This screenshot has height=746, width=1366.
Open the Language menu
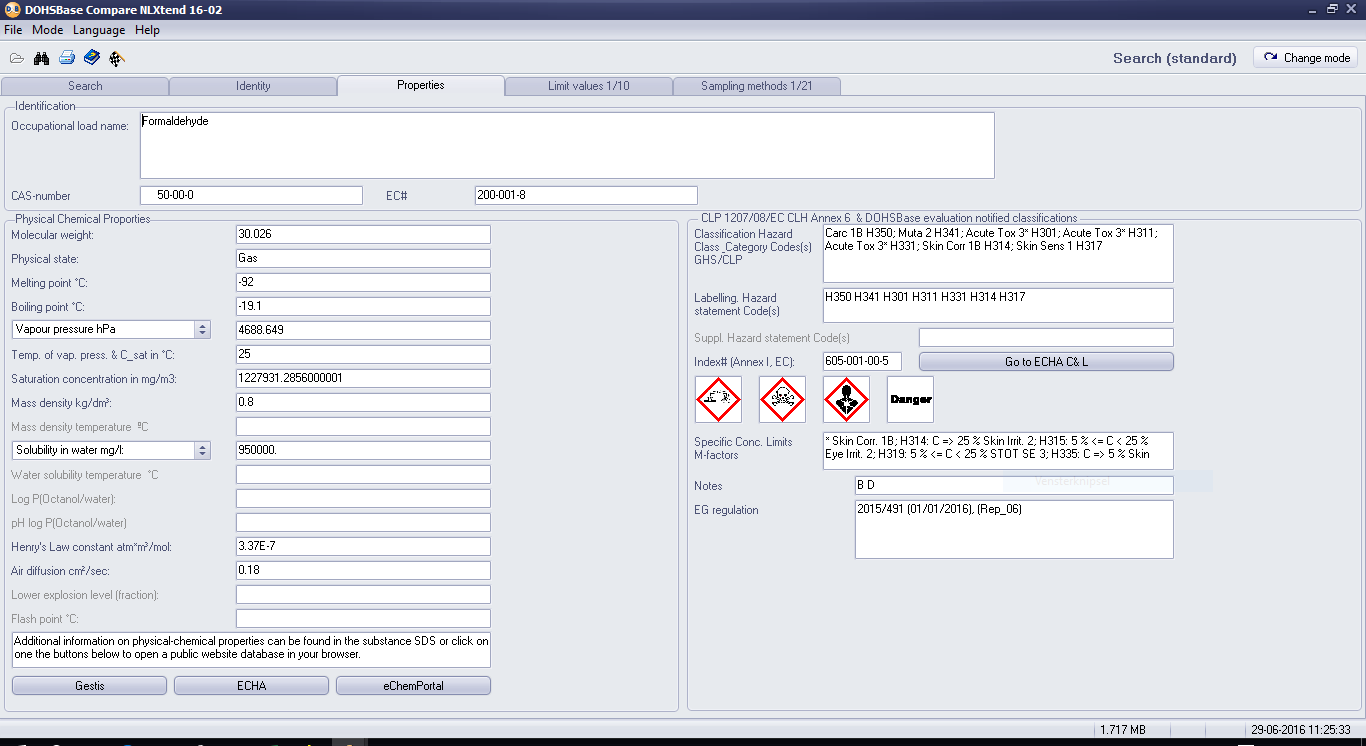point(99,30)
